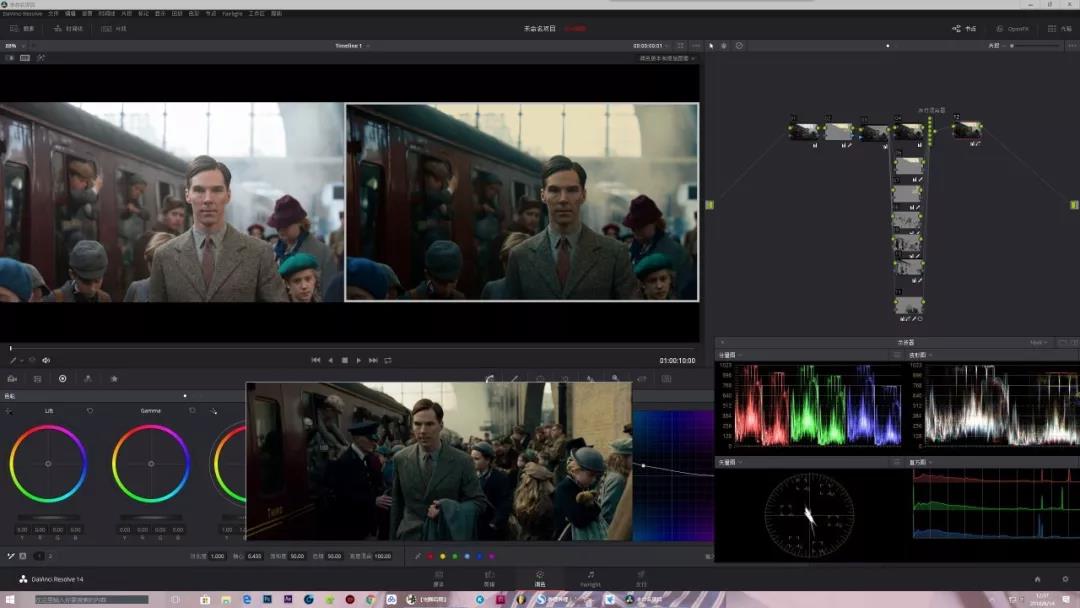Select the Color Wheels palette icon

click(x=62, y=379)
